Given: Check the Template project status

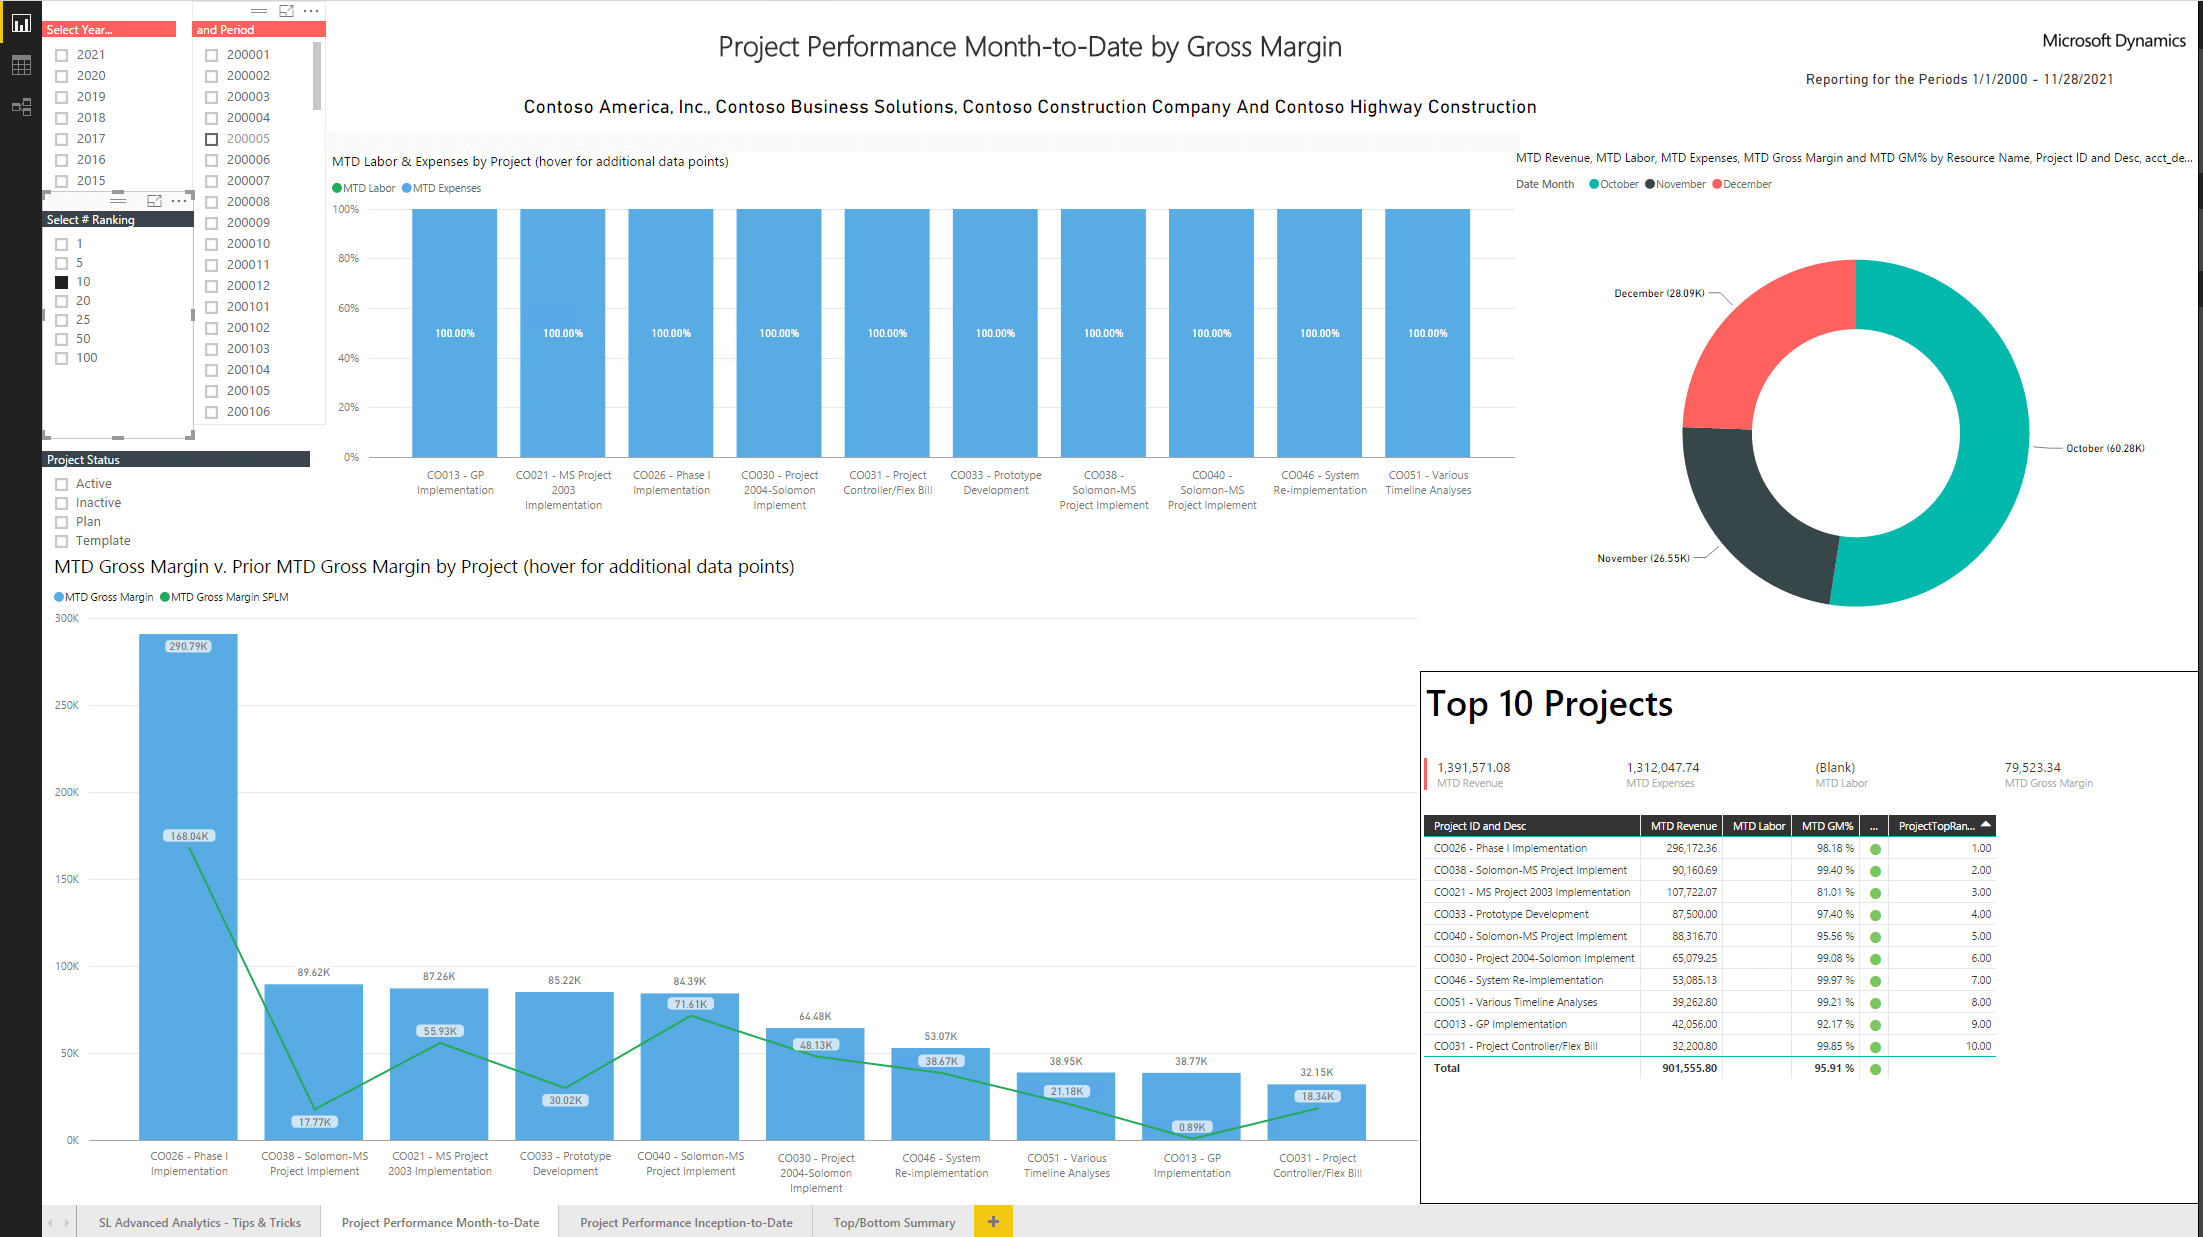Looking at the screenshot, I should (x=62, y=541).
